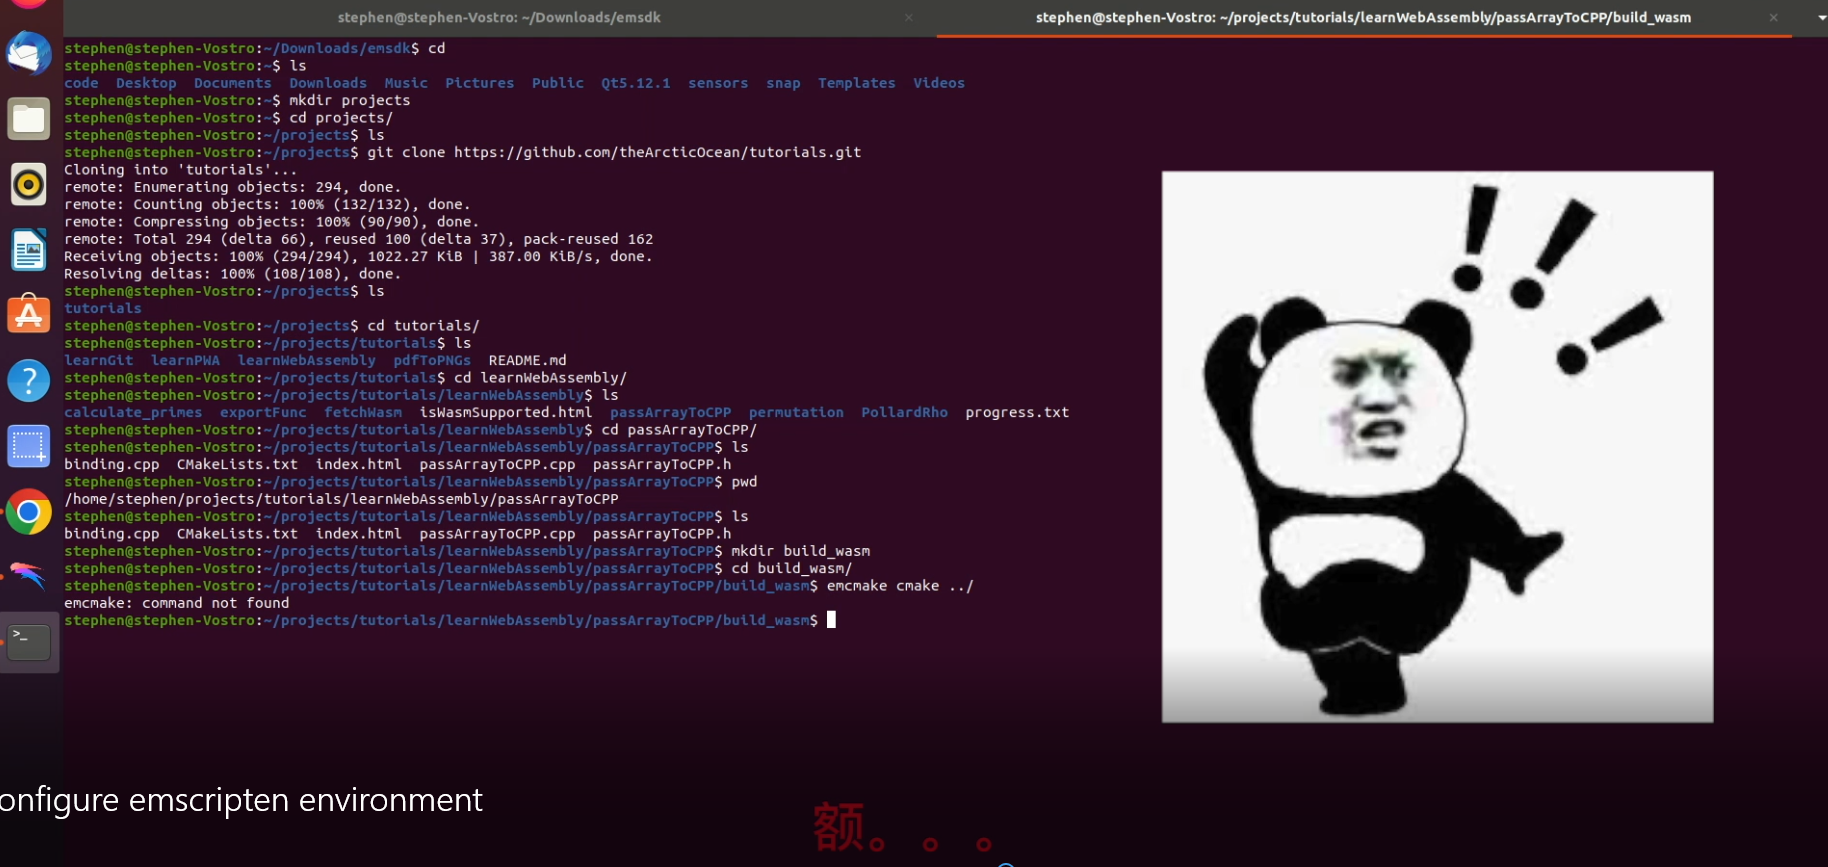The image size is (1828, 867).
Task: Open Ubuntu Software store icon
Action: [x=29, y=314]
